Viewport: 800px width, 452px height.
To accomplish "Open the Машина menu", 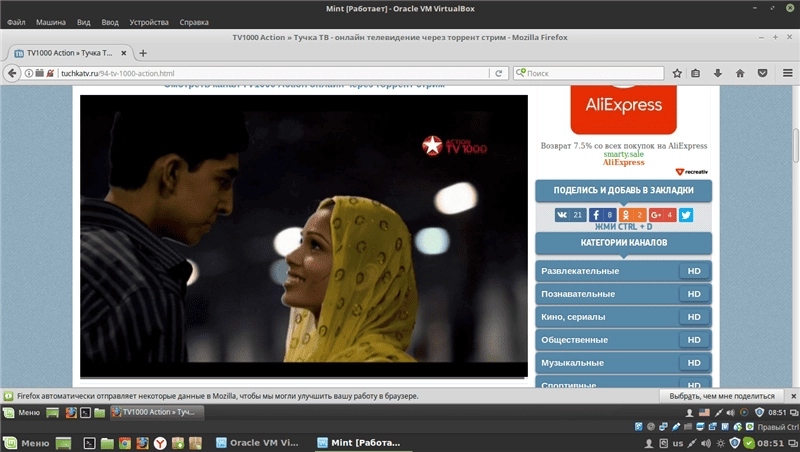I will (x=51, y=22).
